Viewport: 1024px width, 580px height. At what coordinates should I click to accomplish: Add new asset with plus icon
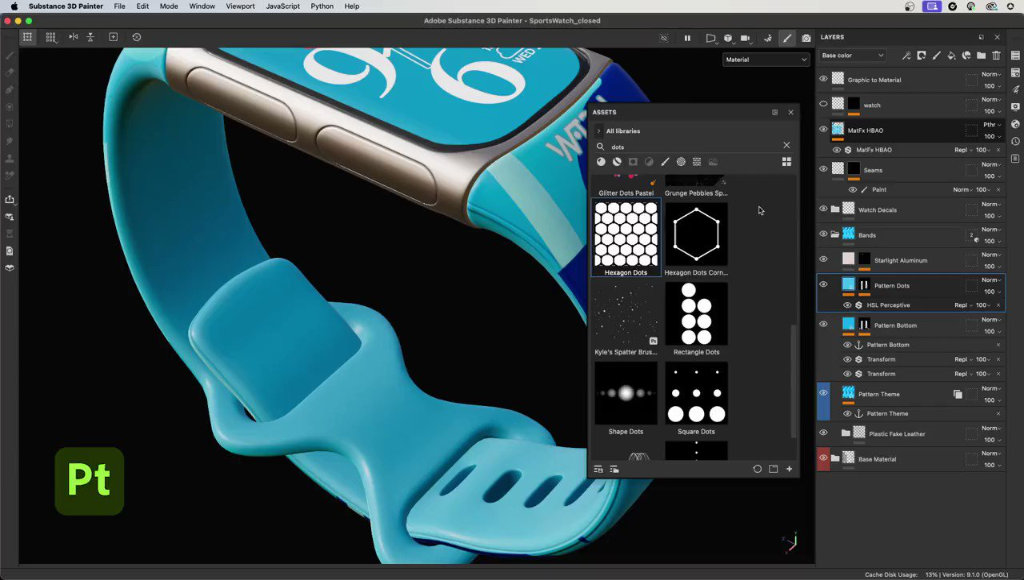pyautogui.click(x=789, y=469)
